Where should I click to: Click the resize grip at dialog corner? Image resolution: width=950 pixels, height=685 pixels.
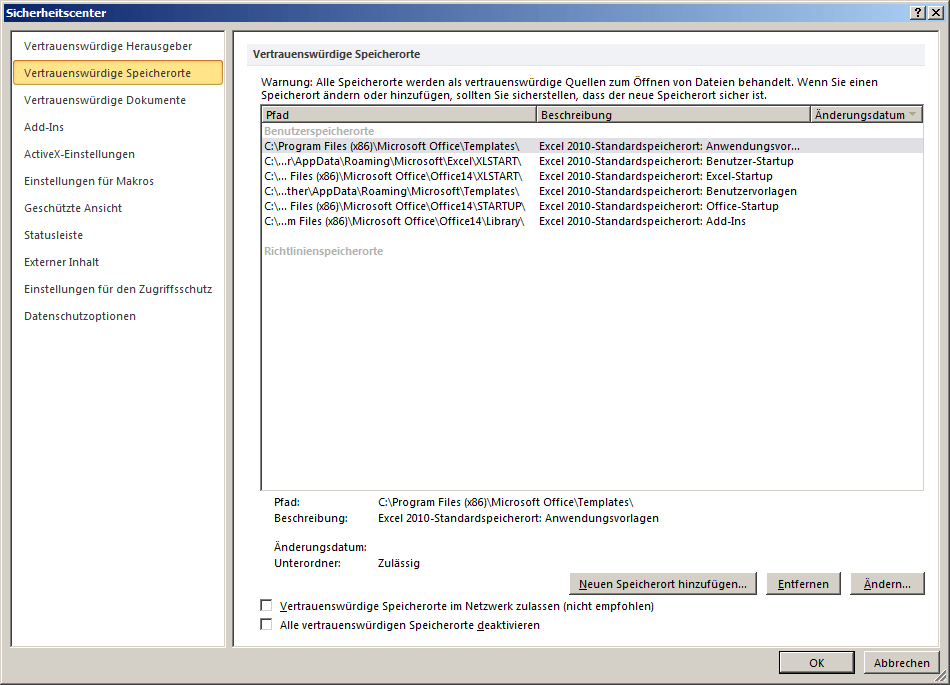(943, 678)
